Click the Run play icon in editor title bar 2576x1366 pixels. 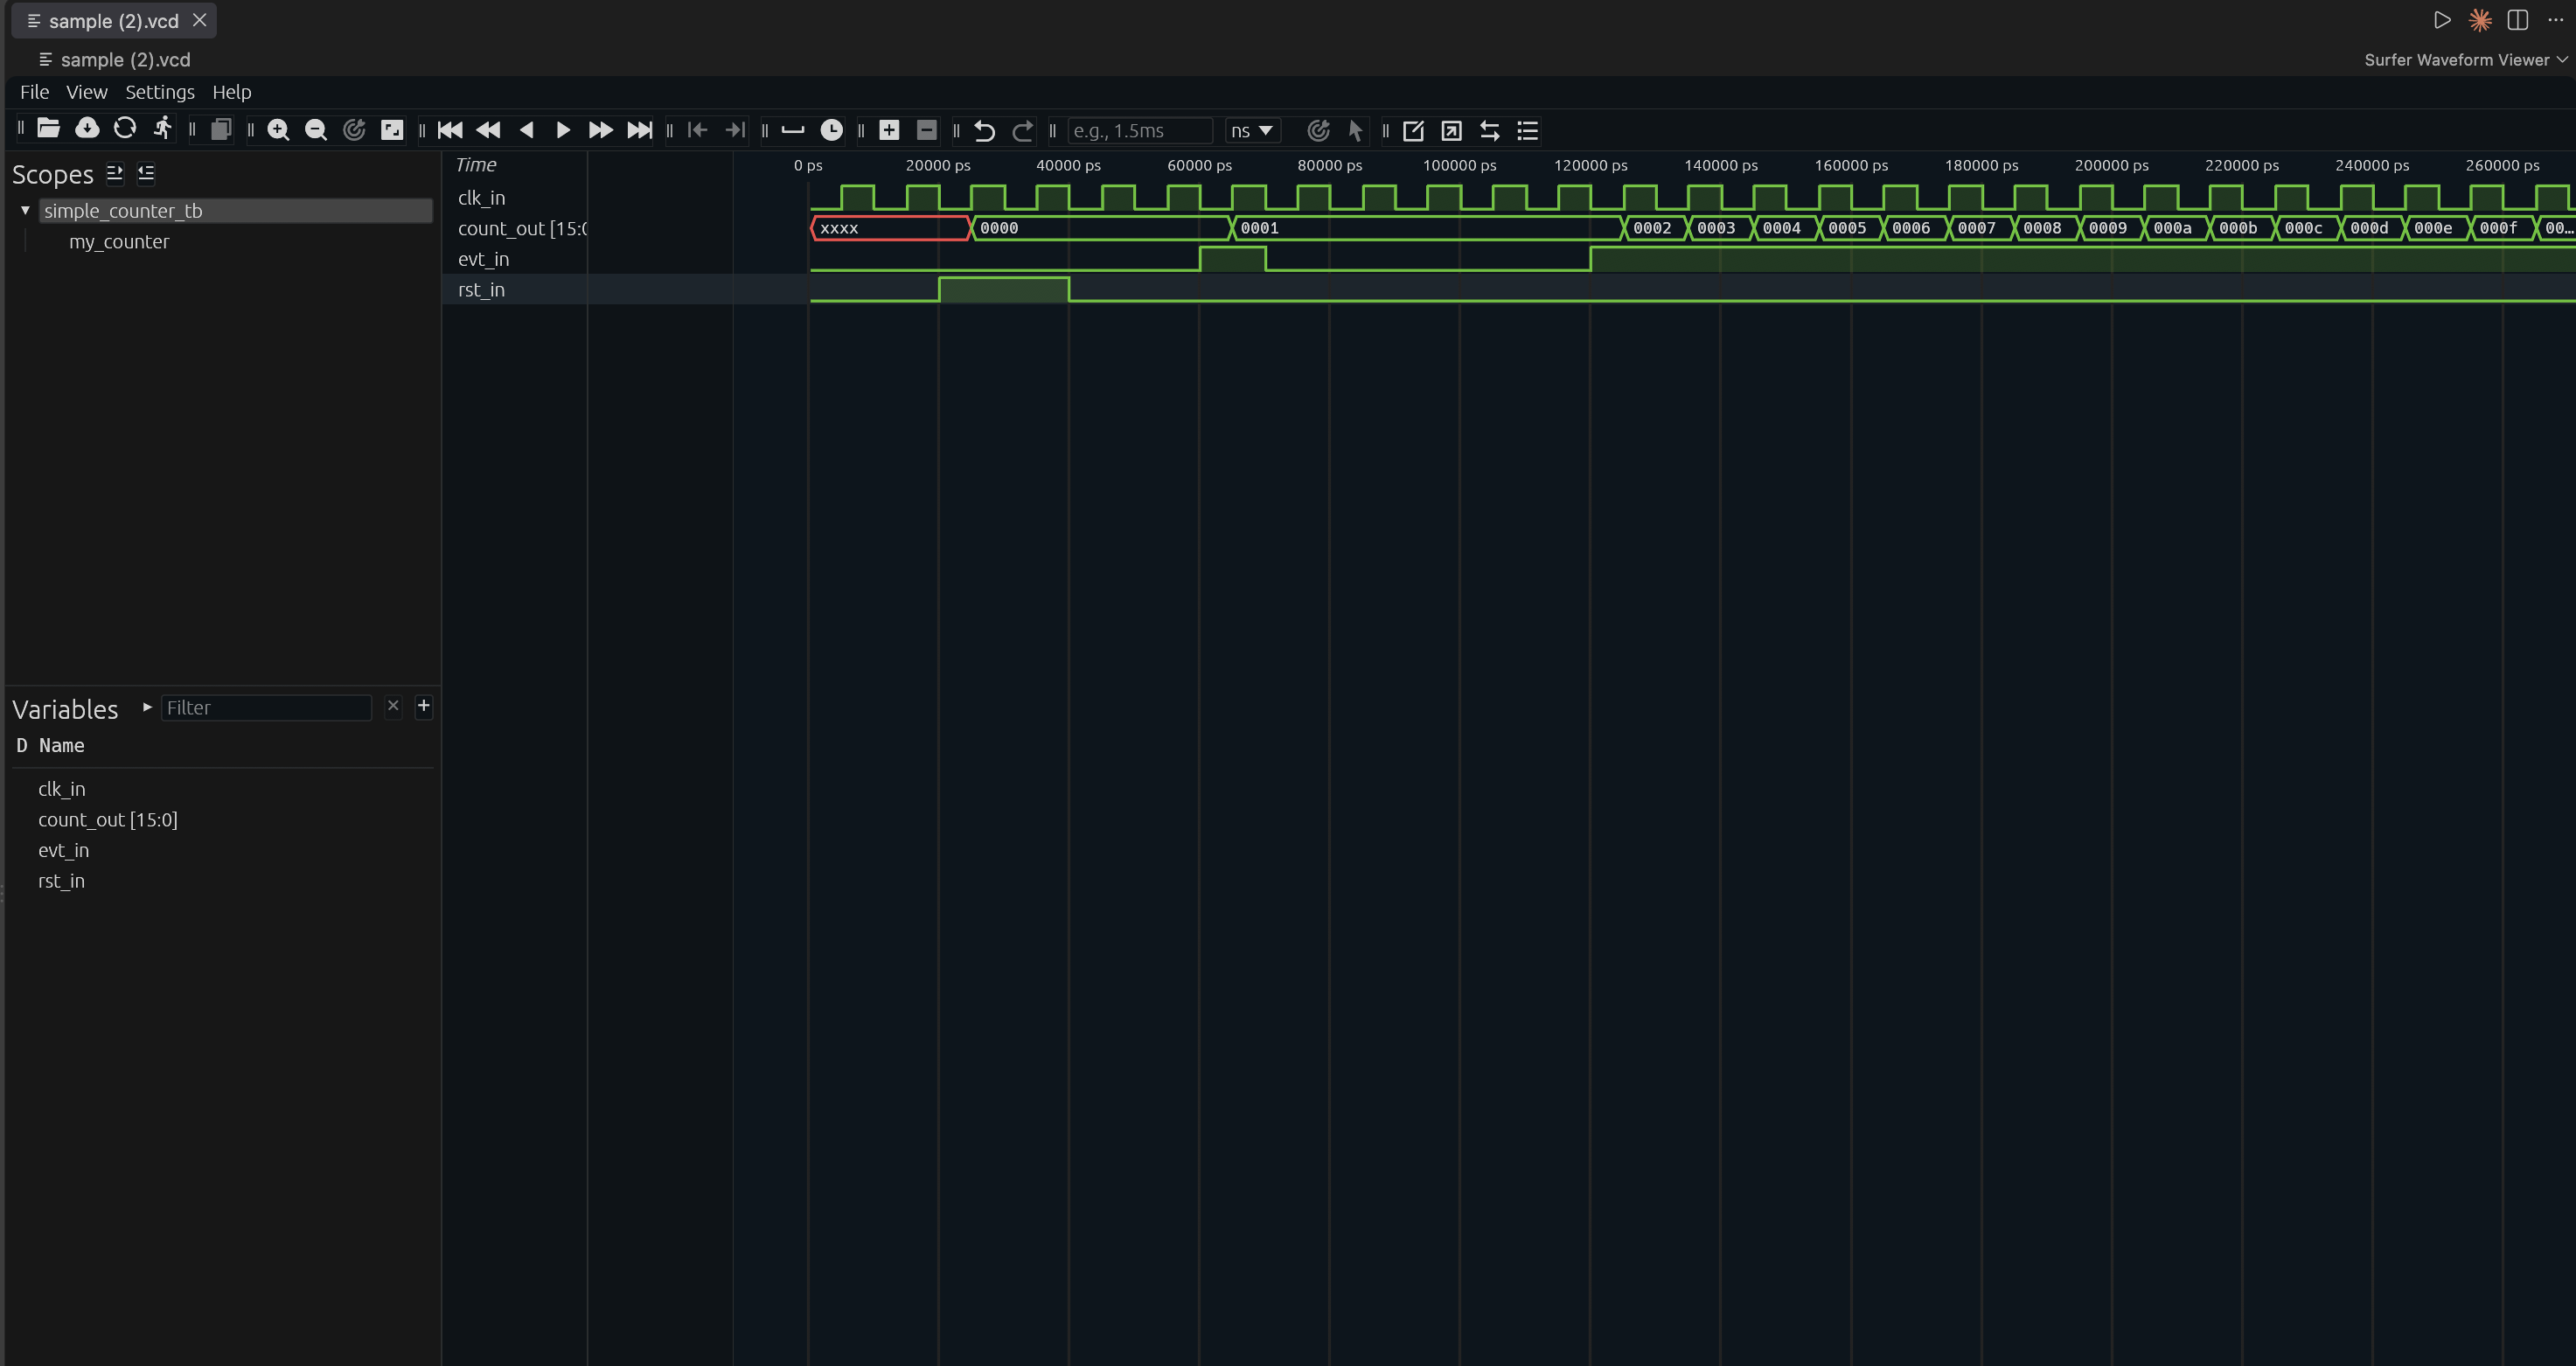(x=2441, y=20)
